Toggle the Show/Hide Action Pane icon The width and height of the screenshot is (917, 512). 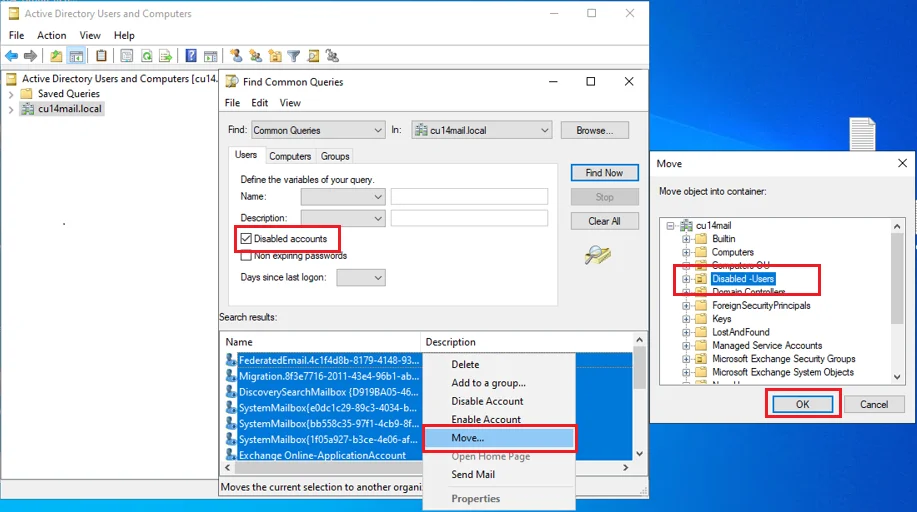tap(211, 56)
